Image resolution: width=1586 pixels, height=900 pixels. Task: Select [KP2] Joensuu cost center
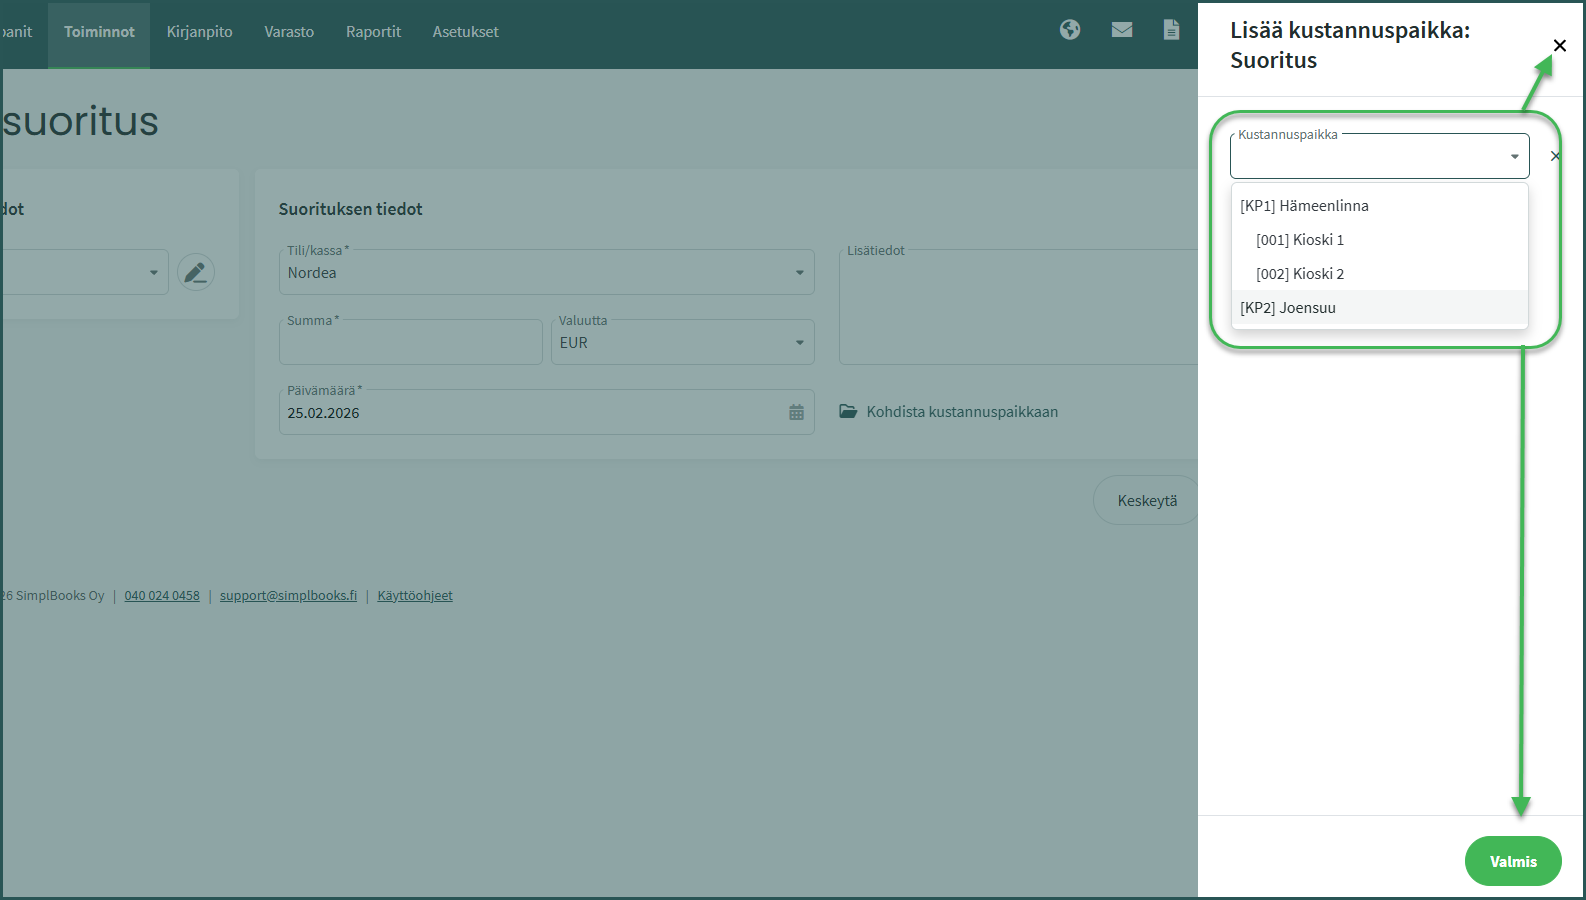[1288, 308]
